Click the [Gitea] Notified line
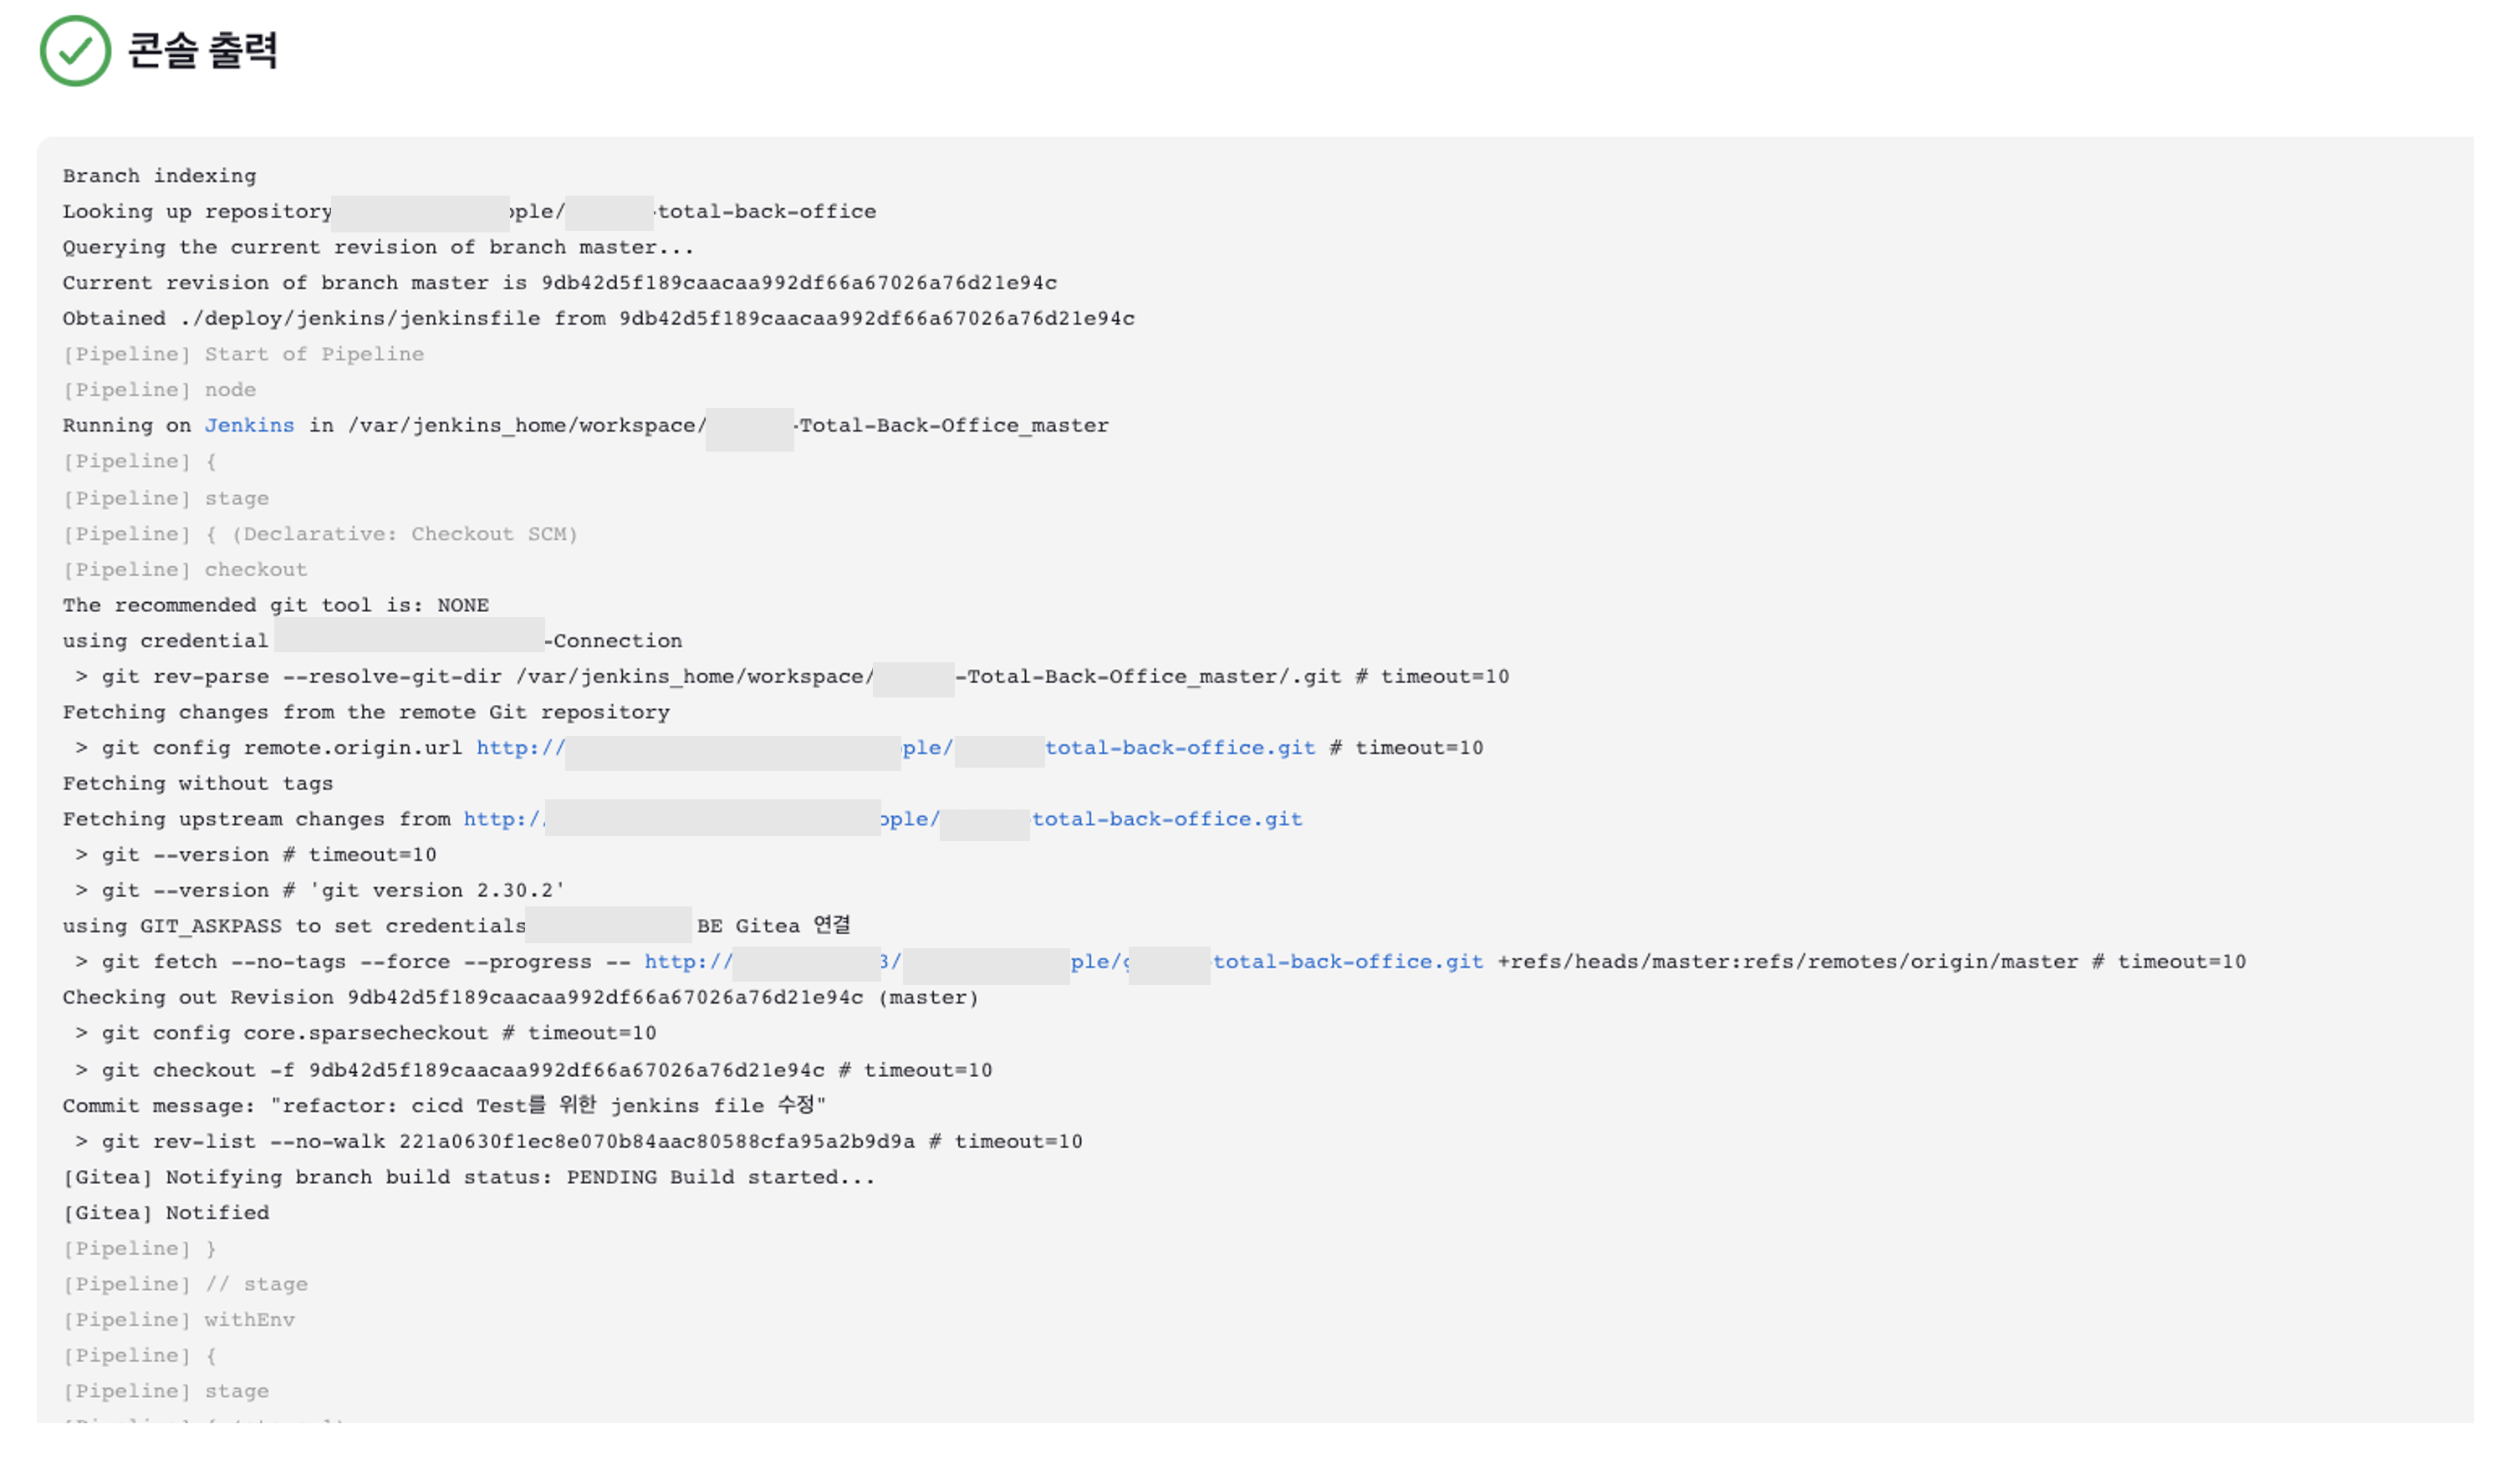Viewport: 2520px width, 1460px height. (166, 1212)
